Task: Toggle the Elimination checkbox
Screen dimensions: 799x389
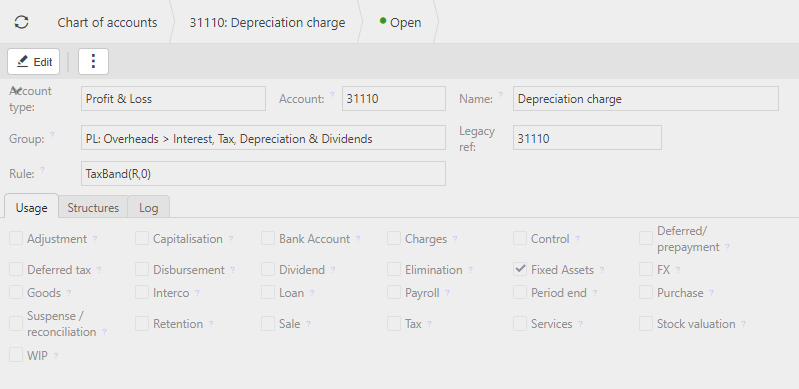Action: (x=394, y=269)
